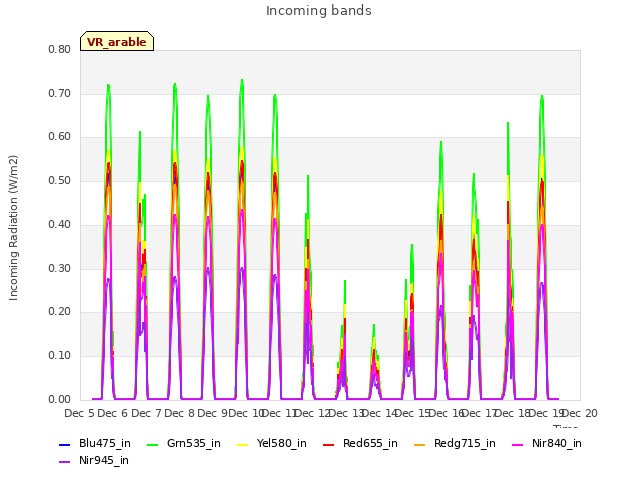This screenshot has width=640, height=480.
Task: Click the Dec 7 x-axis date label
Action: [146, 413]
